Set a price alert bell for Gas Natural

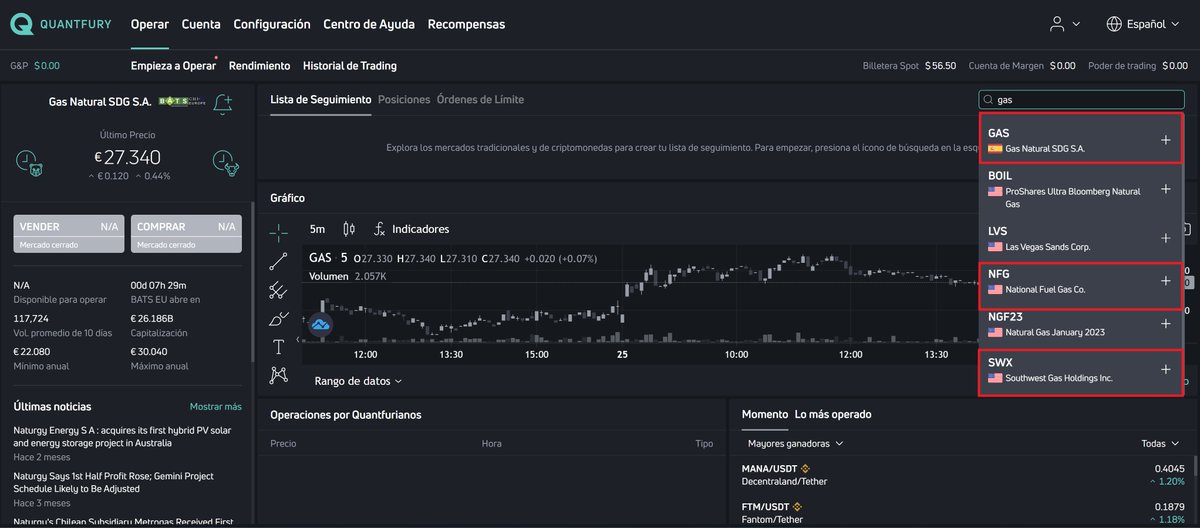pyautogui.click(x=224, y=103)
